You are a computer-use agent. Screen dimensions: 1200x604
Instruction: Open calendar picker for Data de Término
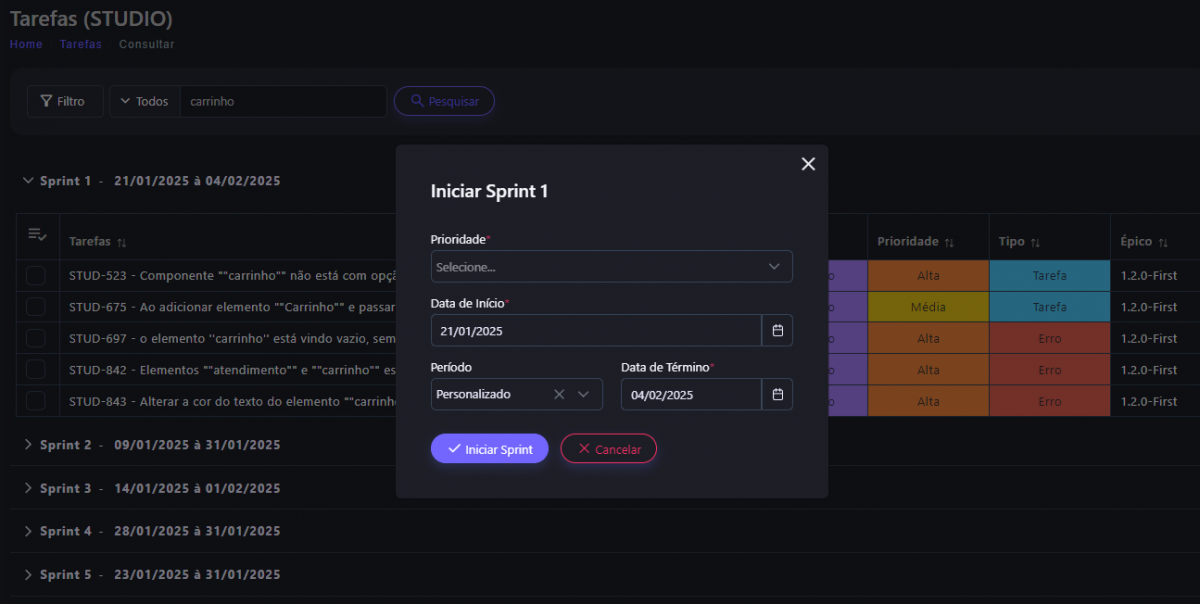point(777,395)
